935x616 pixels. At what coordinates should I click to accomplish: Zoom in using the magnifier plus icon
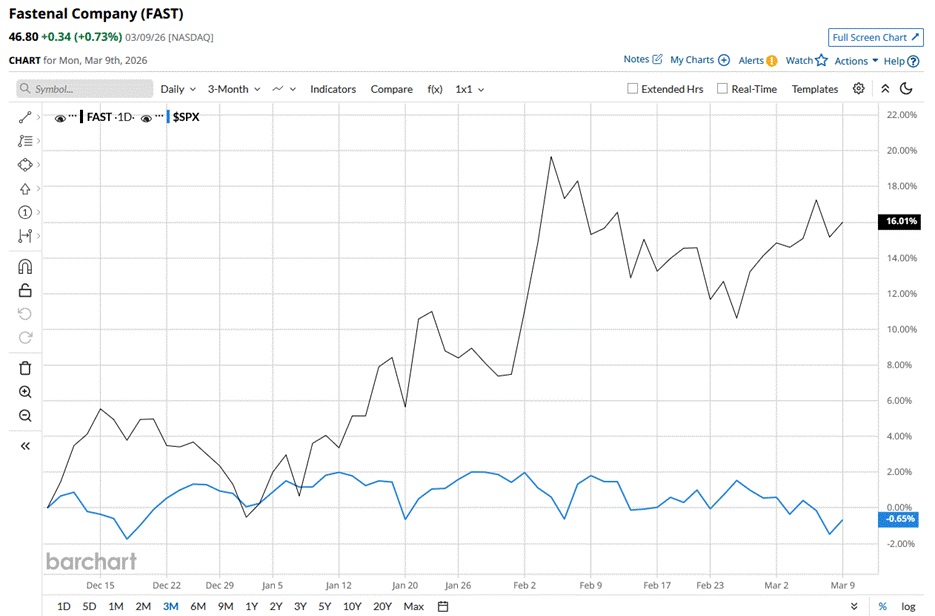click(25, 392)
